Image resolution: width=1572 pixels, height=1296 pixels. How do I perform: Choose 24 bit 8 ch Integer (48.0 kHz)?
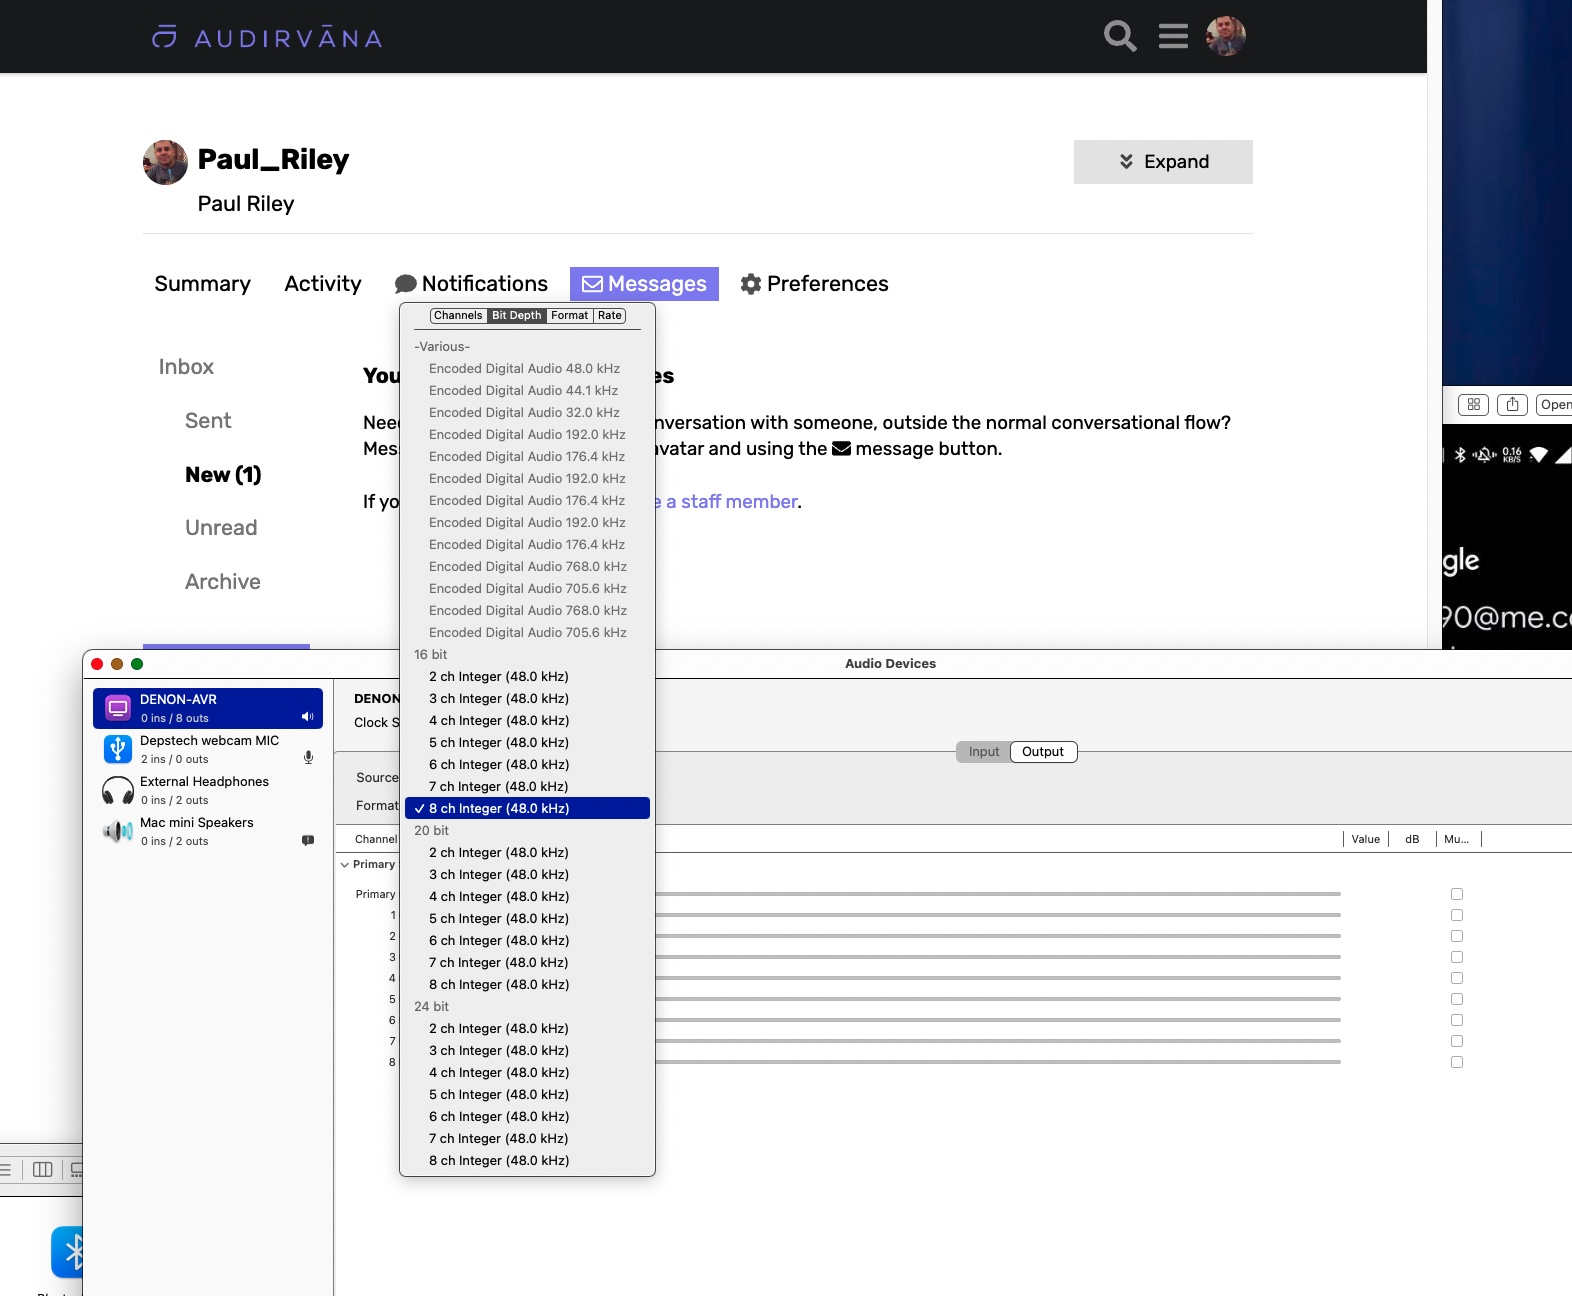[x=527, y=1160]
